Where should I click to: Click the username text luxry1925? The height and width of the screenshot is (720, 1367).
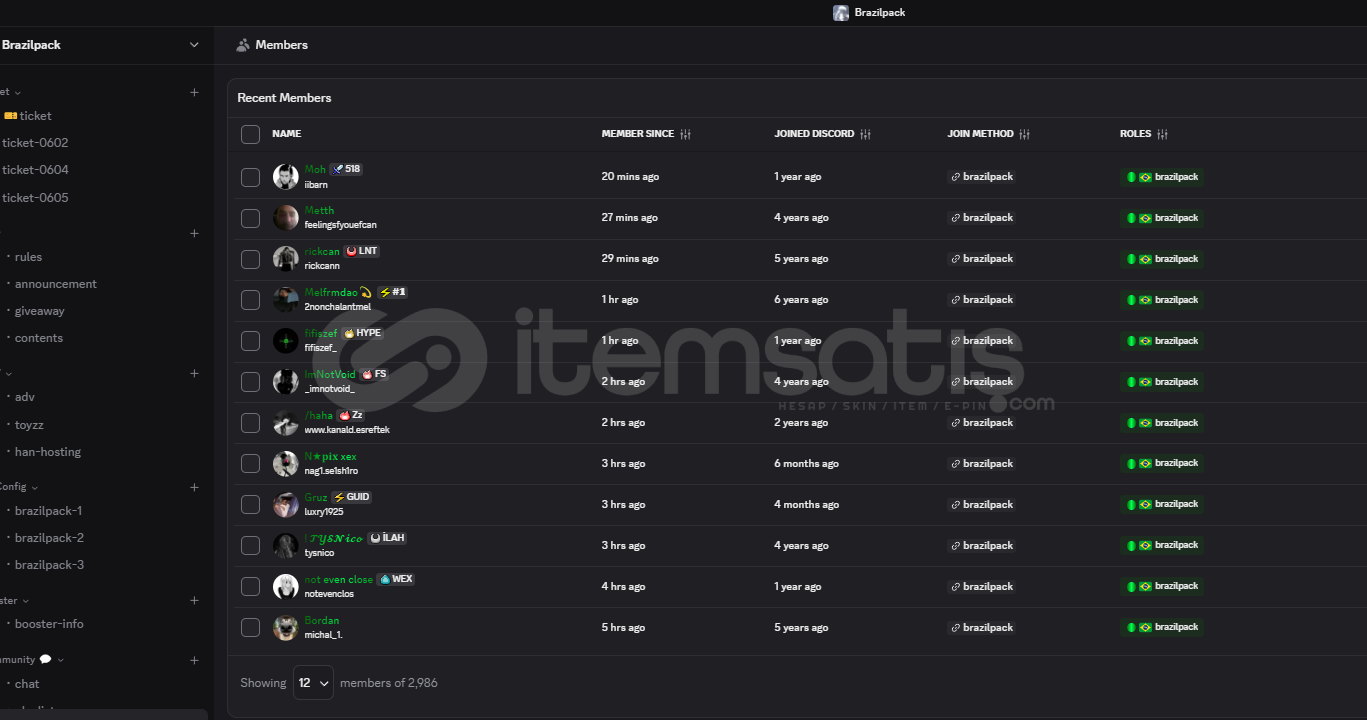[x=324, y=512]
